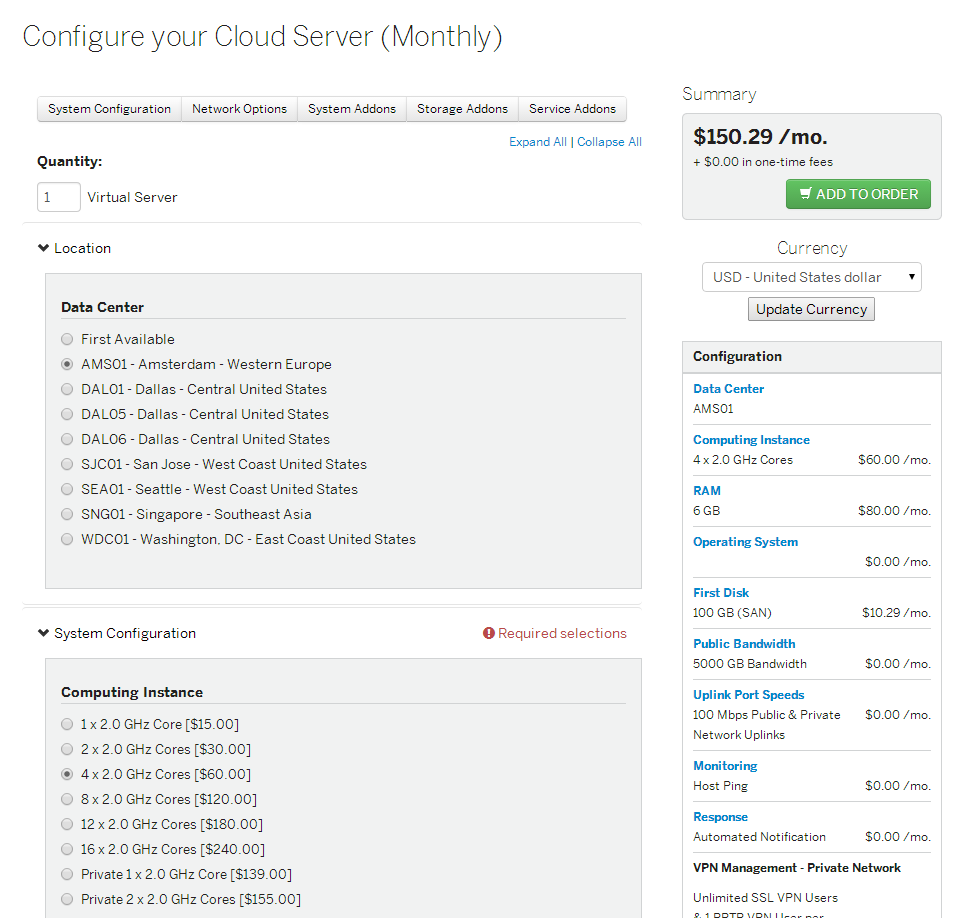Select DAL05 - Dallas data center
Screen dimensions: 979x918
coord(66,414)
